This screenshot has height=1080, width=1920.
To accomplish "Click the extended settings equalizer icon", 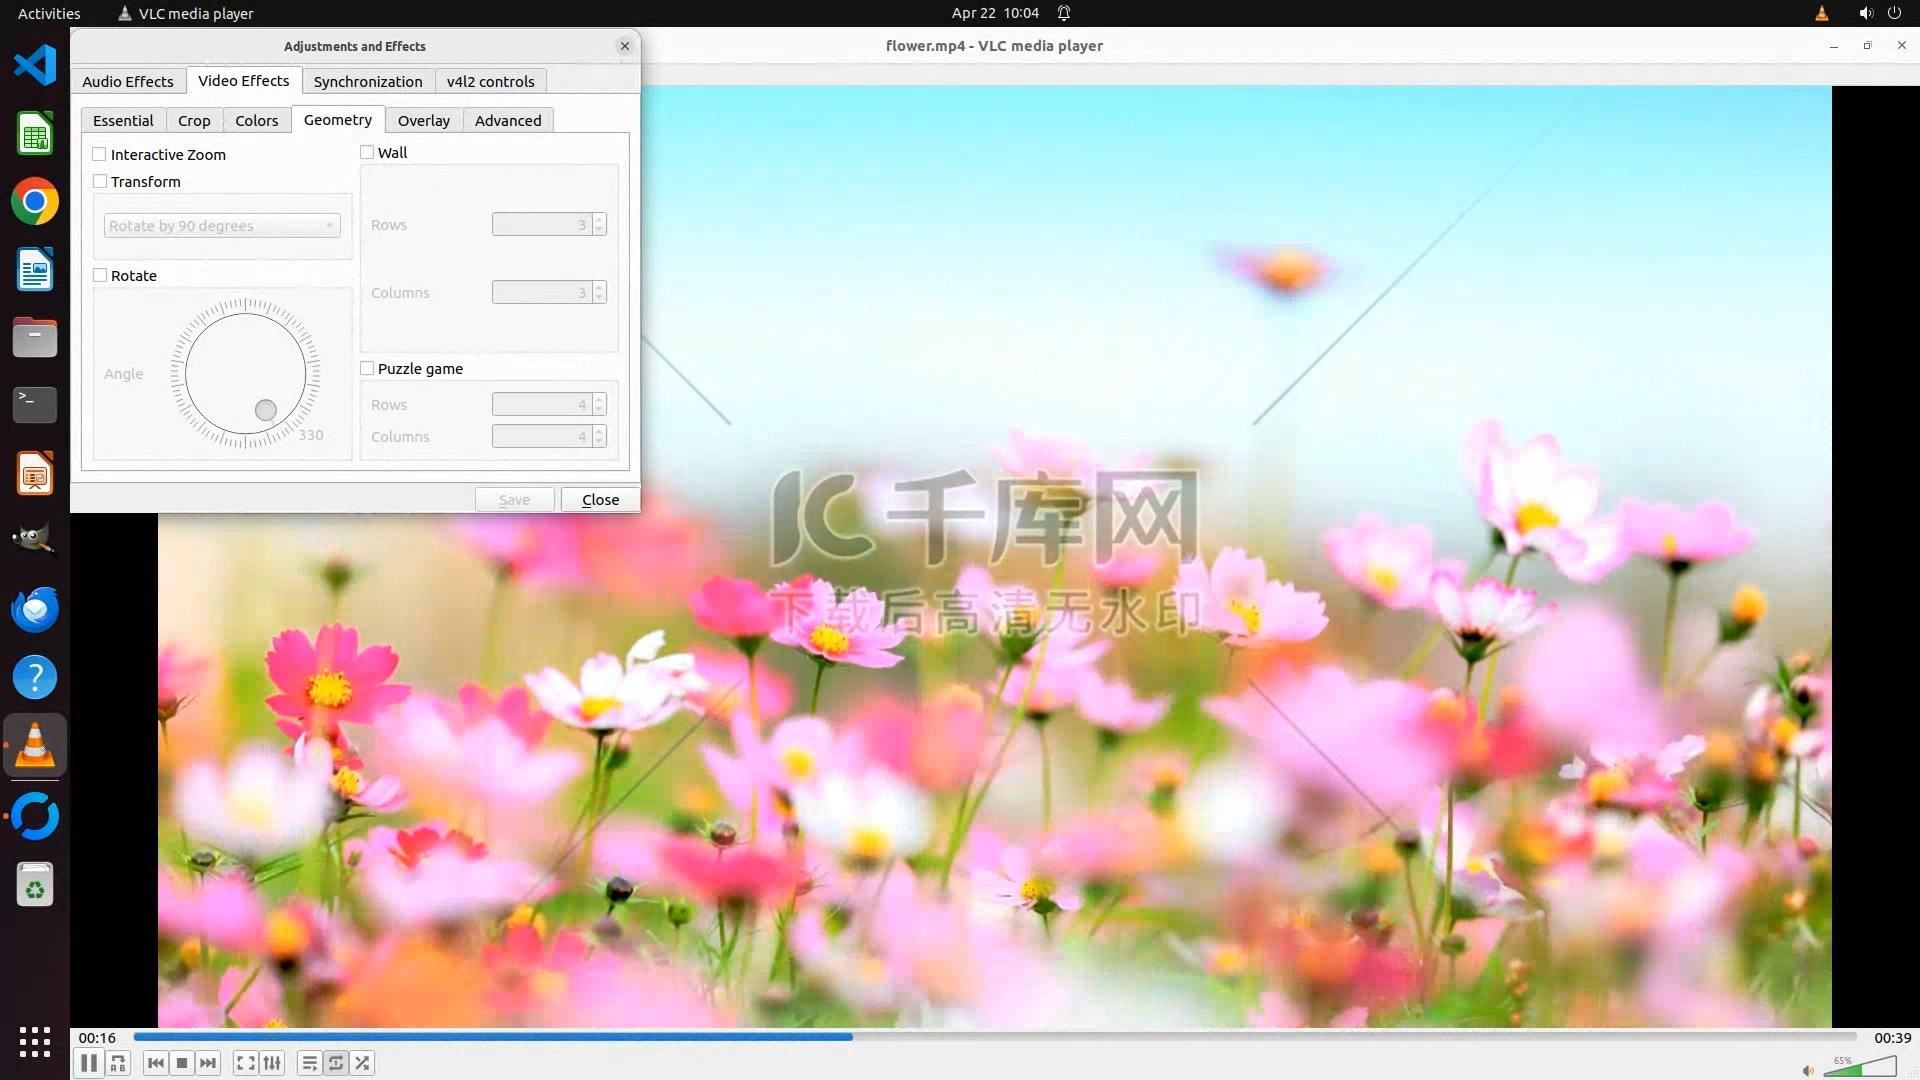I will [272, 1063].
